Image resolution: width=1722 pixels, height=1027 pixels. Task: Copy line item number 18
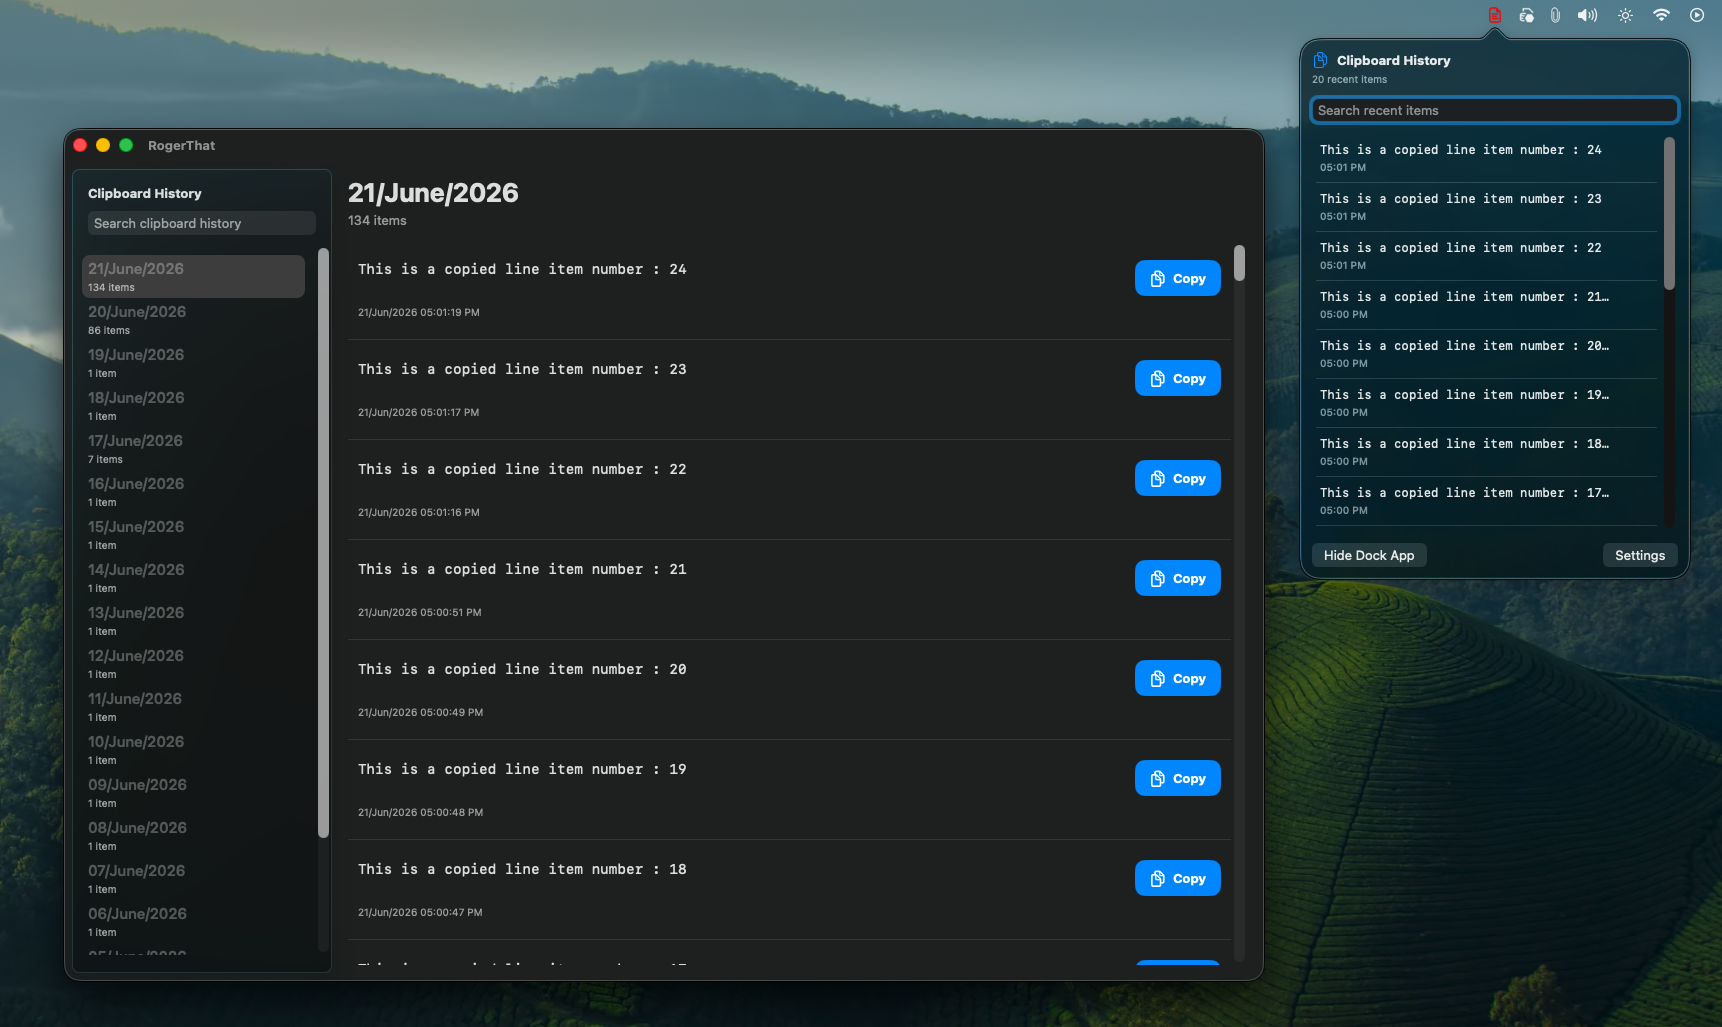pos(1177,878)
